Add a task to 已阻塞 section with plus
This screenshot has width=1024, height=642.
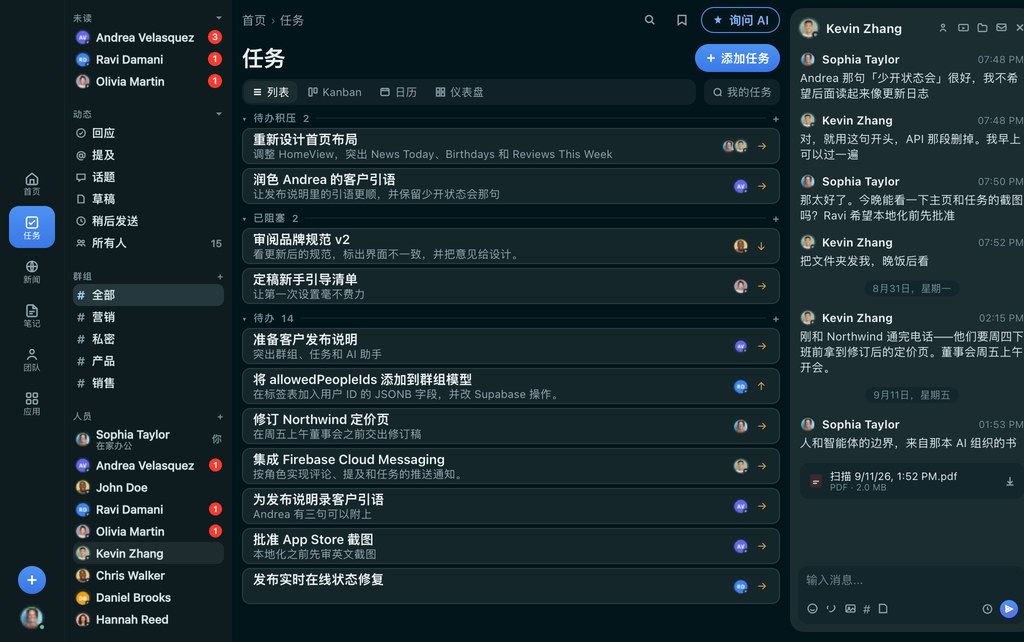point(775,219)
